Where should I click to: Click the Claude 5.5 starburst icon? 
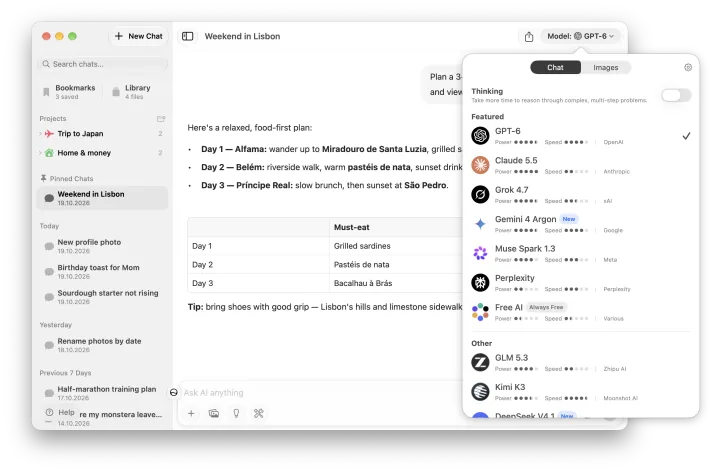(x=480, y=165)
